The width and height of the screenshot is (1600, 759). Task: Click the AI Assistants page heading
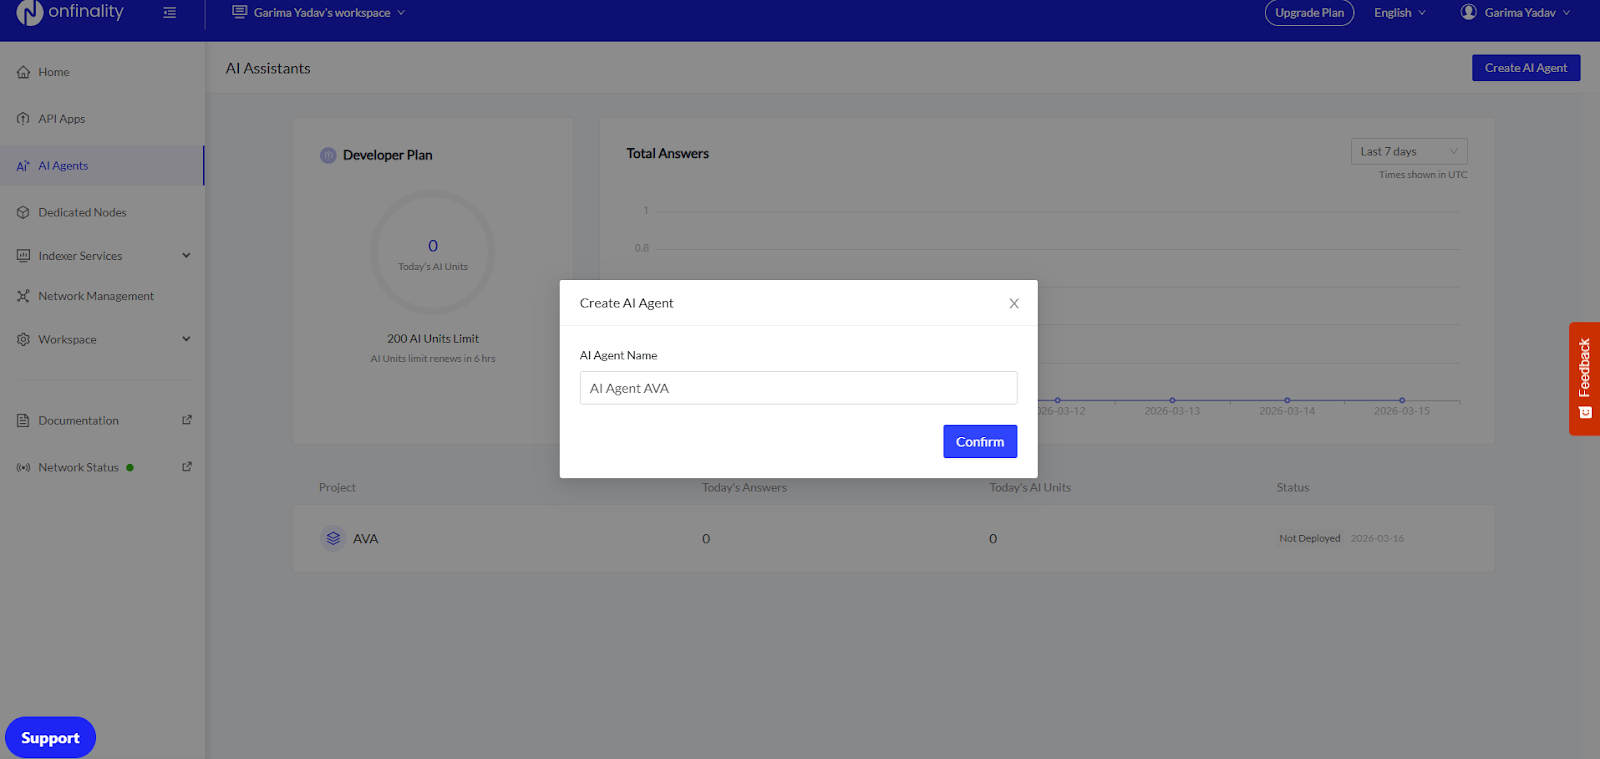click(268, 68)
